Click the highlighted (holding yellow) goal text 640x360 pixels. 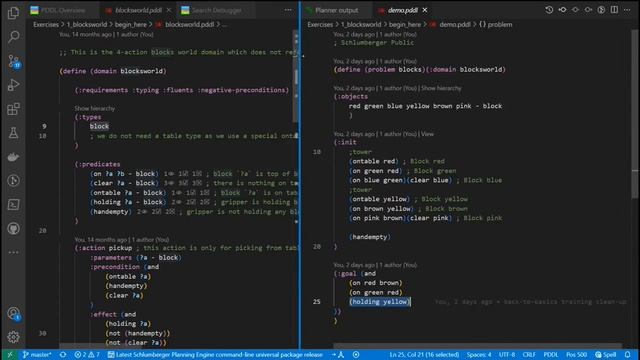[x=380, y=302]
